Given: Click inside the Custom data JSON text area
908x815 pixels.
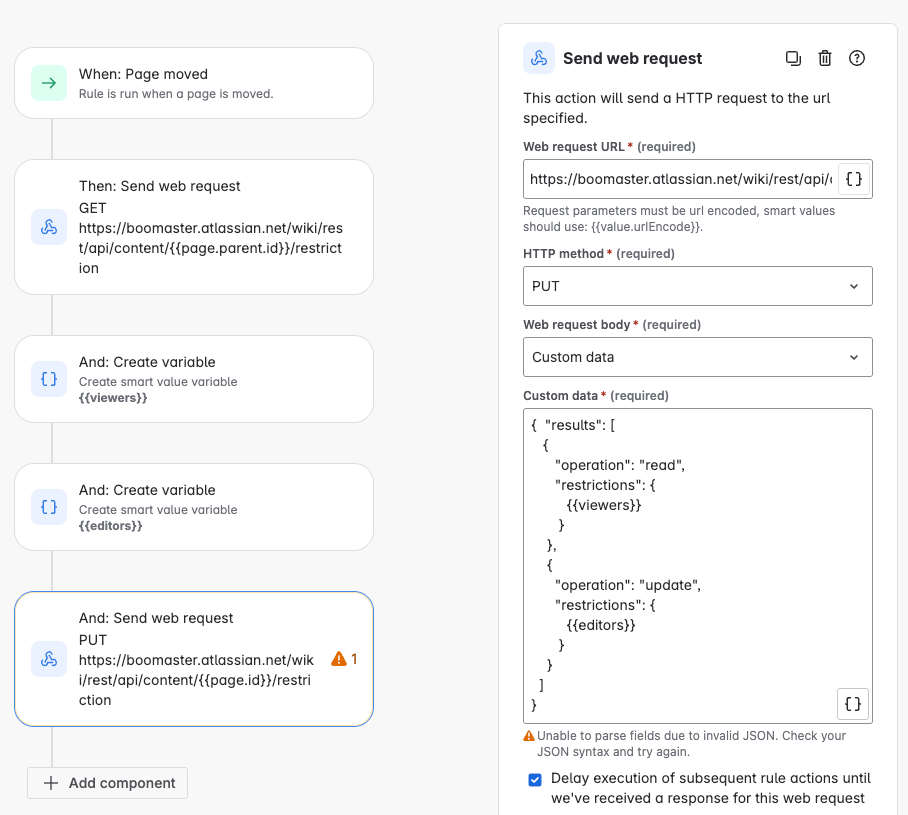Looking at the screenshot, I should tap(698, 566).
